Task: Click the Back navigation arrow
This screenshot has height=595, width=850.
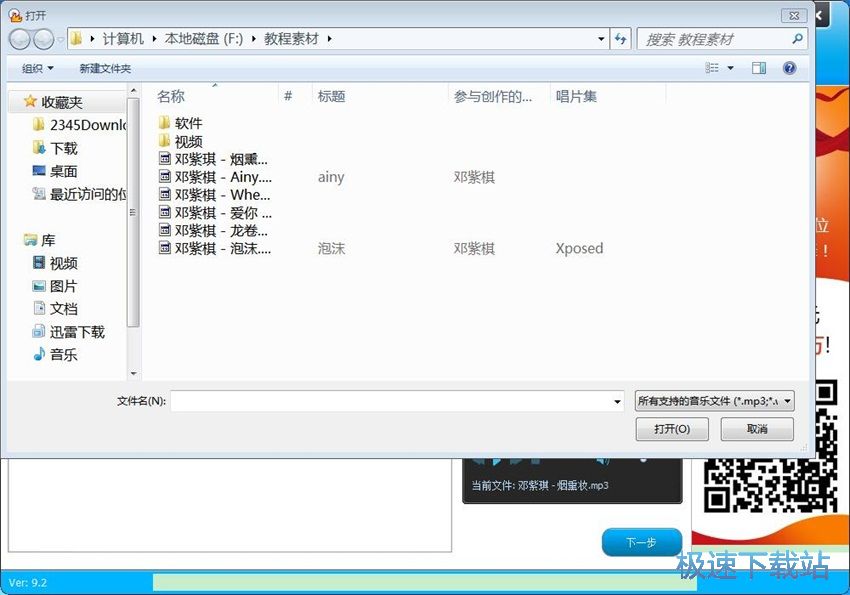Action: 20,39
